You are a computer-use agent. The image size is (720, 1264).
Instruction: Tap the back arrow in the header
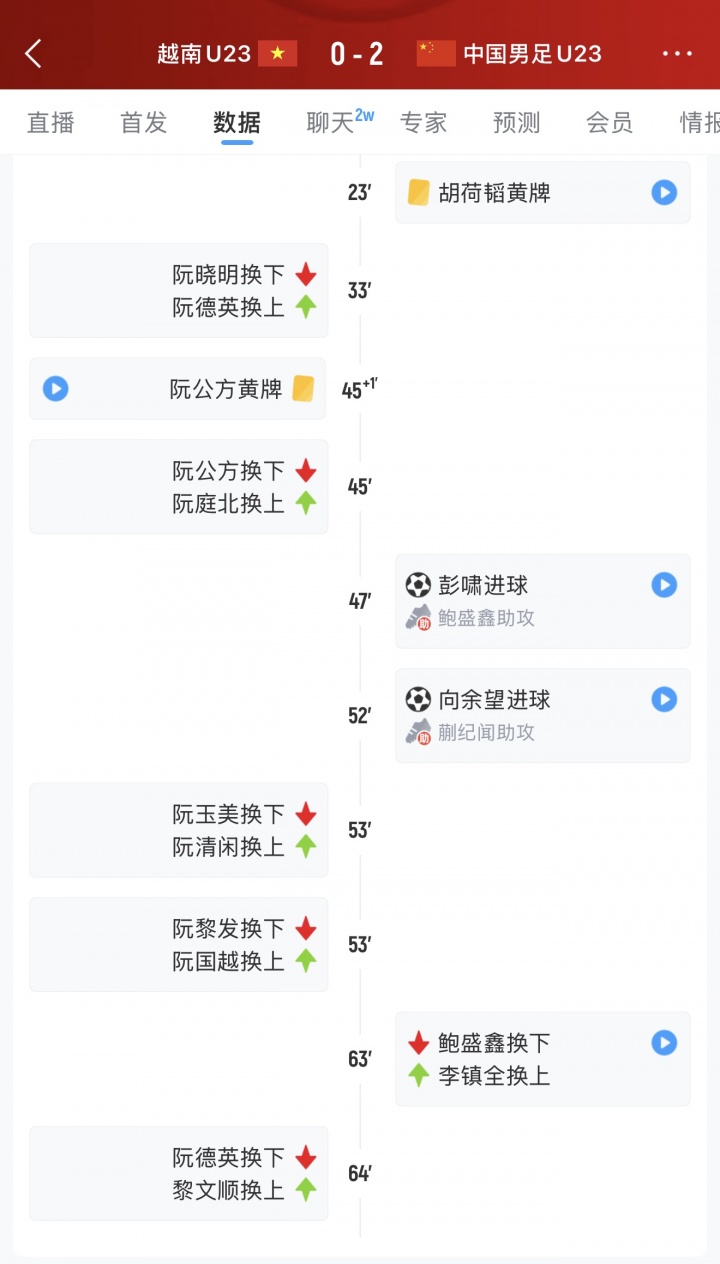pos(34,54)
